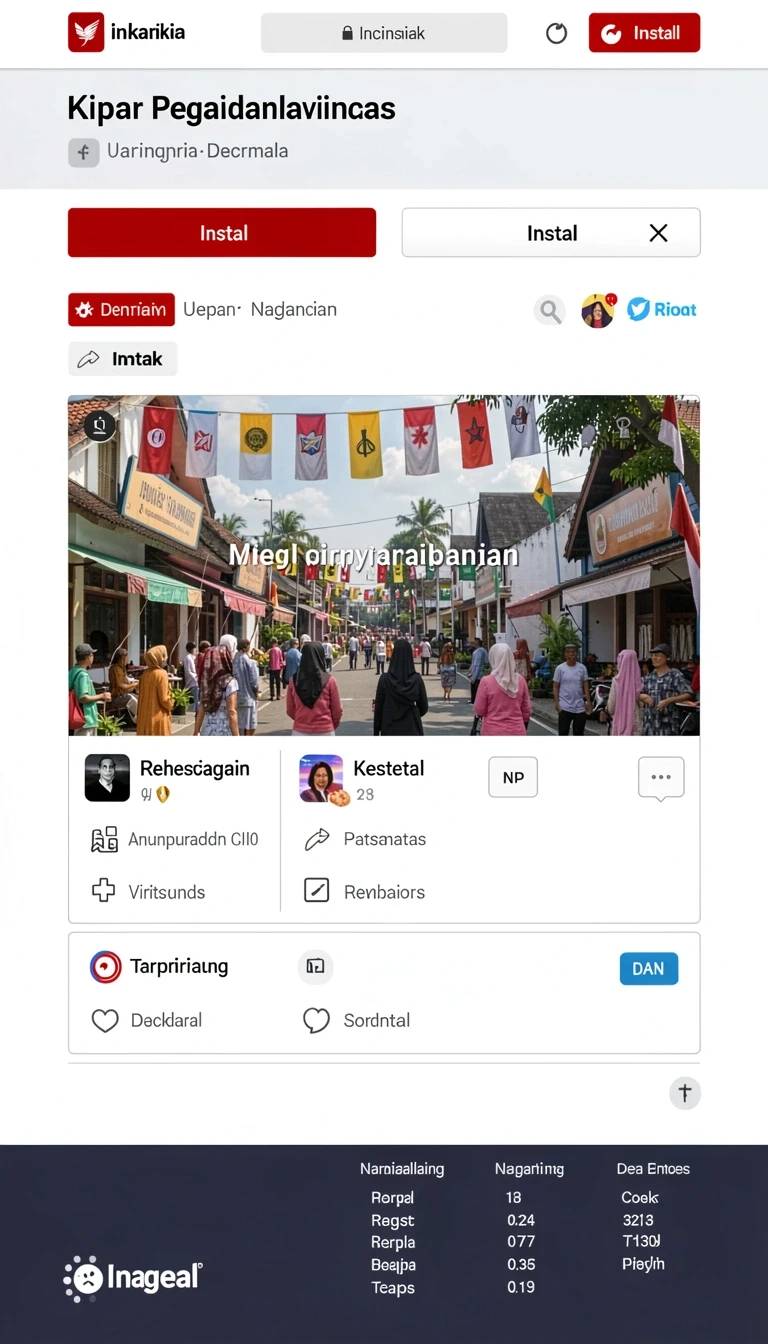The image size is (768, 1344).
Task: Click the NP button
Action: pos(513,777)
